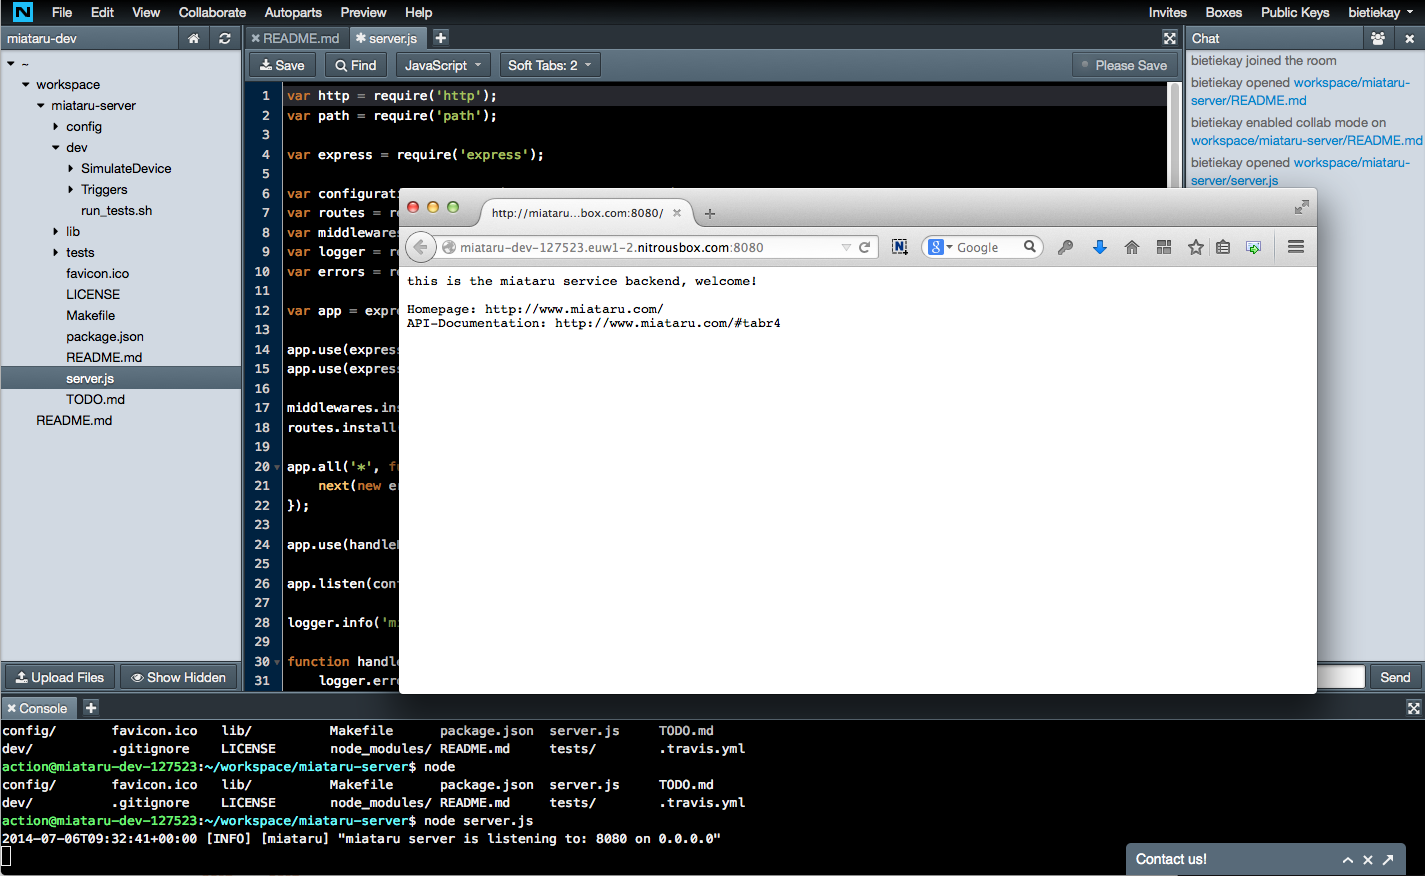Maximize the console using the expand icon
Viewport: 1425px width, 876px height.
(1413, 708)
